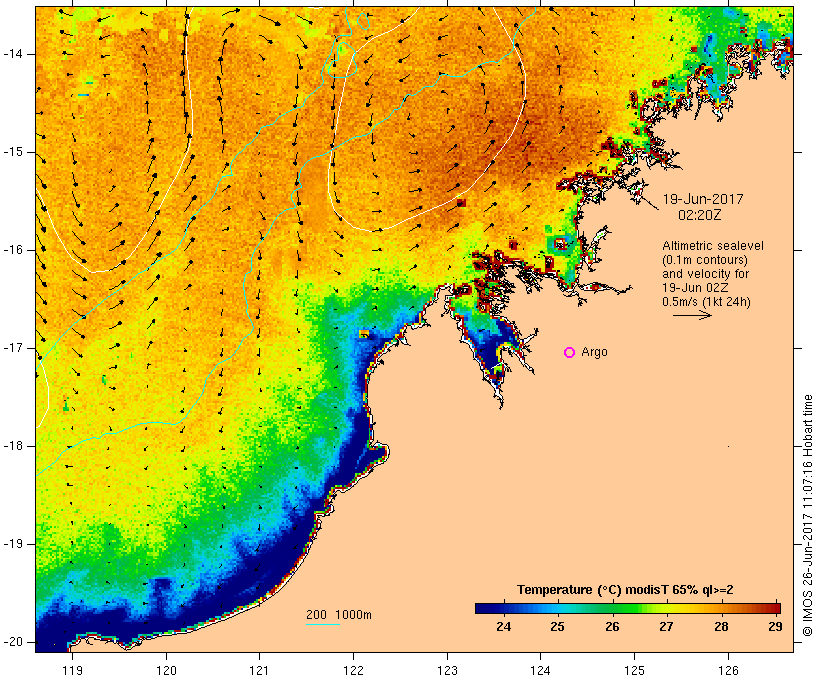The image size is (820, 680).
Task: Click the colorbar tick label '27'
Action: click(666, 627)
